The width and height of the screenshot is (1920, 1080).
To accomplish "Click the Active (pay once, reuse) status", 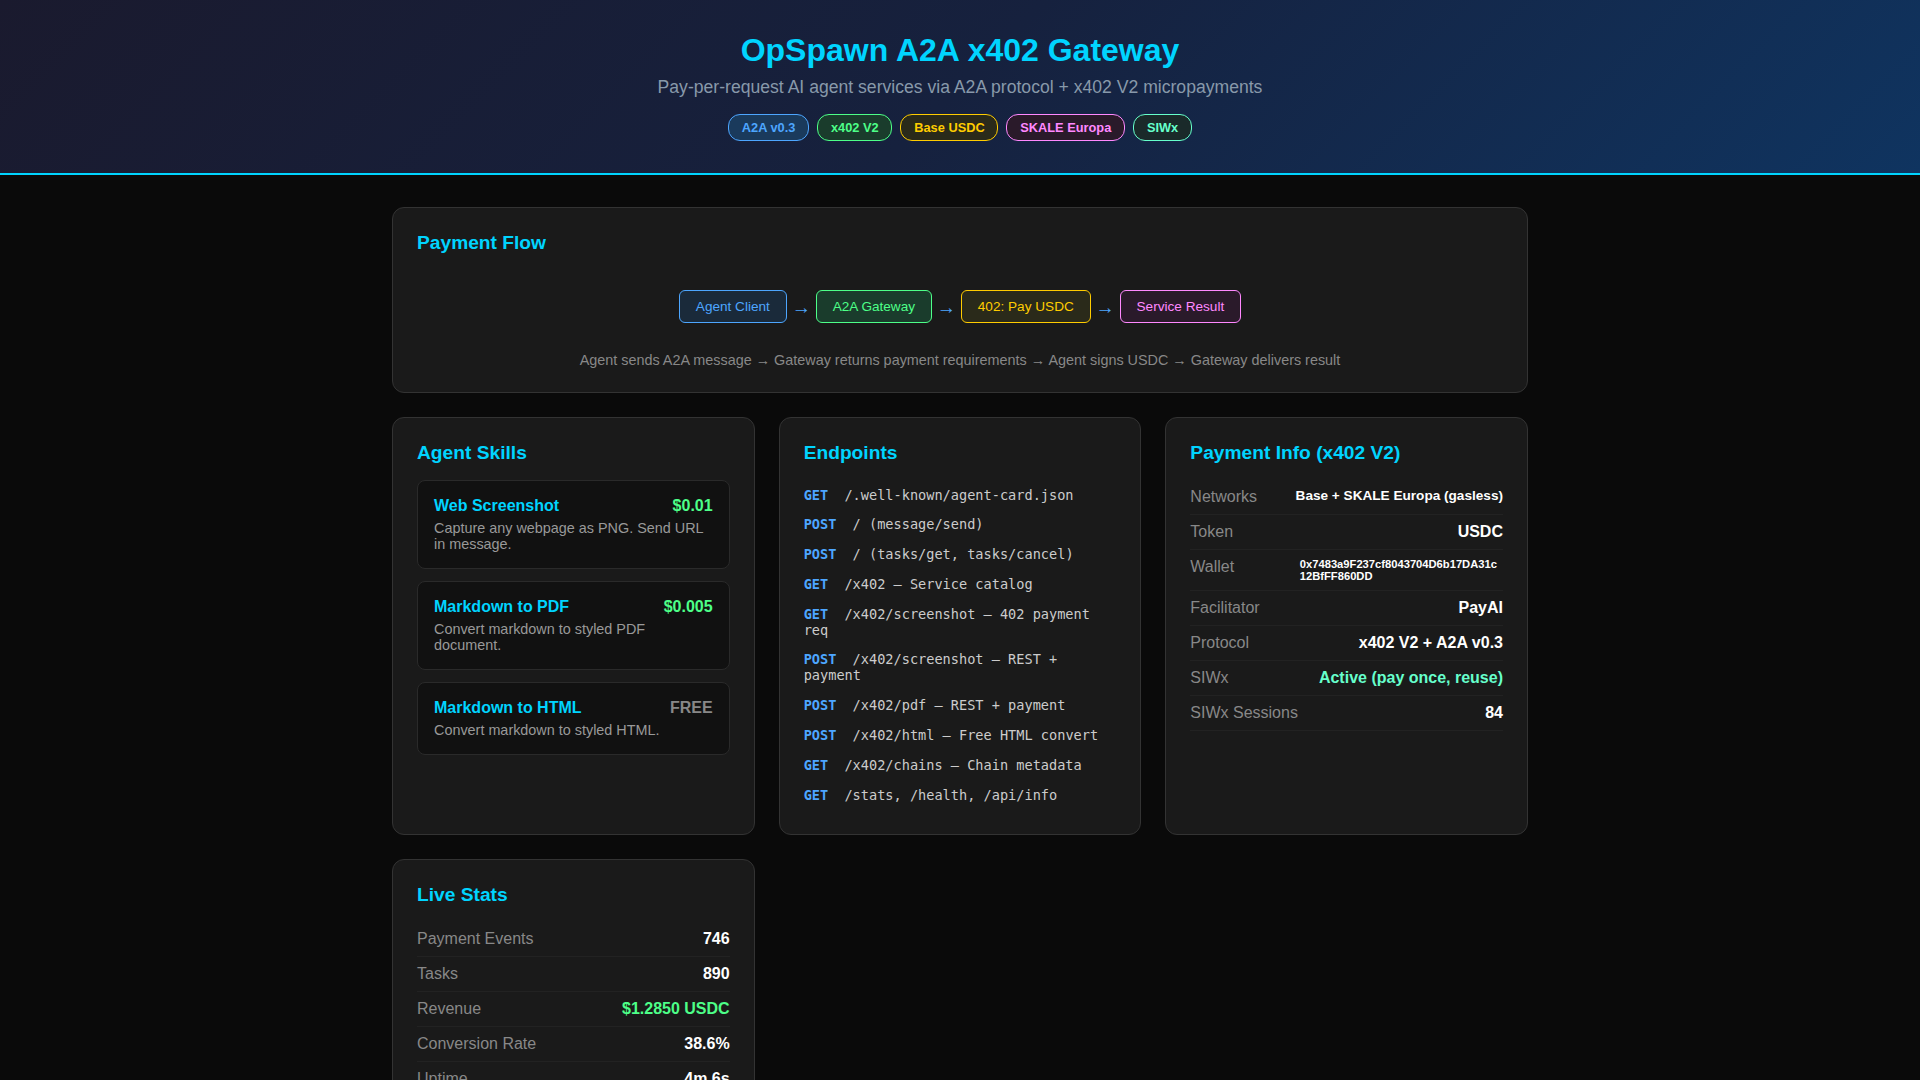I will [1410, 678].
